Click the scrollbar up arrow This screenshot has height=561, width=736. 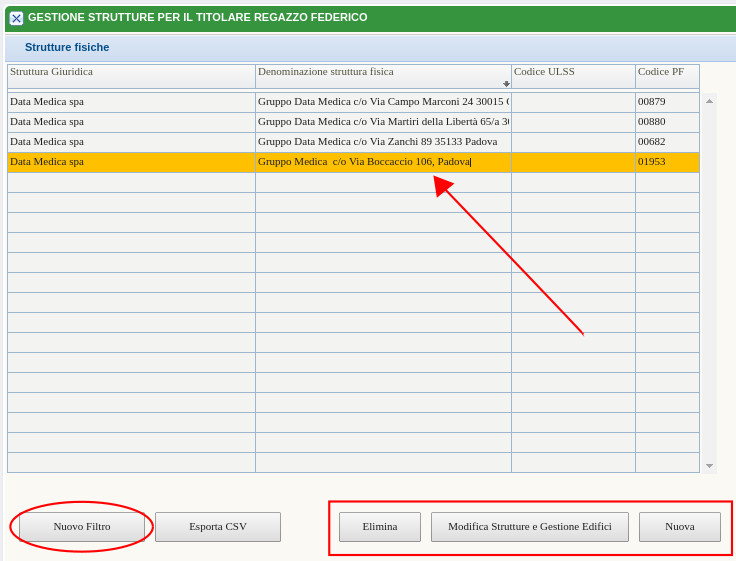point(709,101)
